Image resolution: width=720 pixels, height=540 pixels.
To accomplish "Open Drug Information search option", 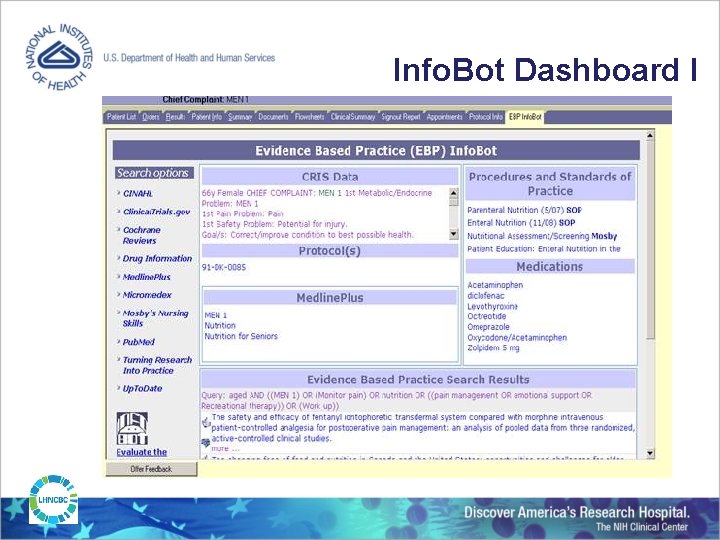I will coord(157,259).
